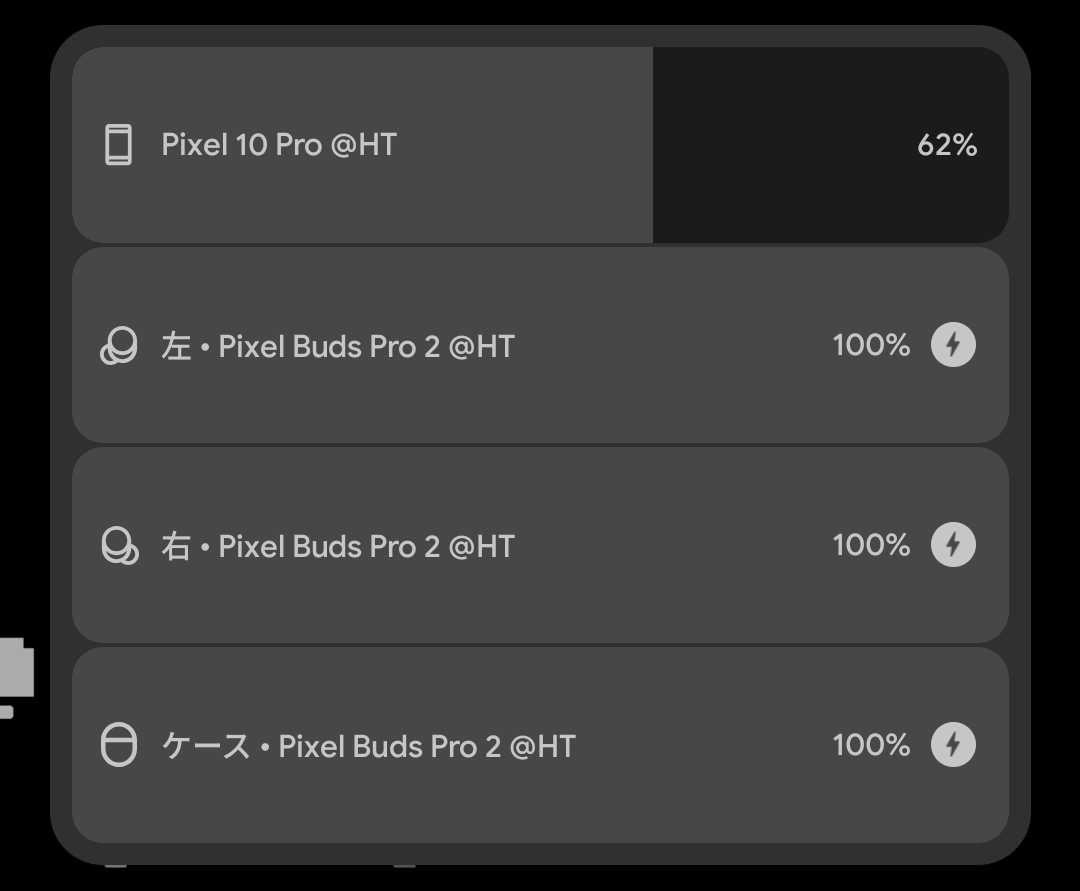
Task: Click the charging bolt on the case row
Action: point(953,745)
